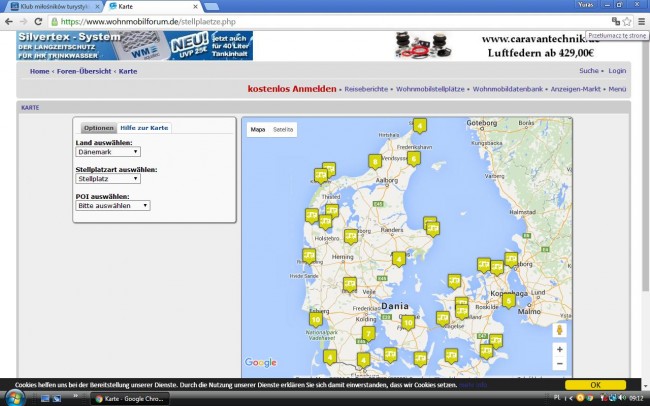Zoom in the map with plus button

pos(559,349)
